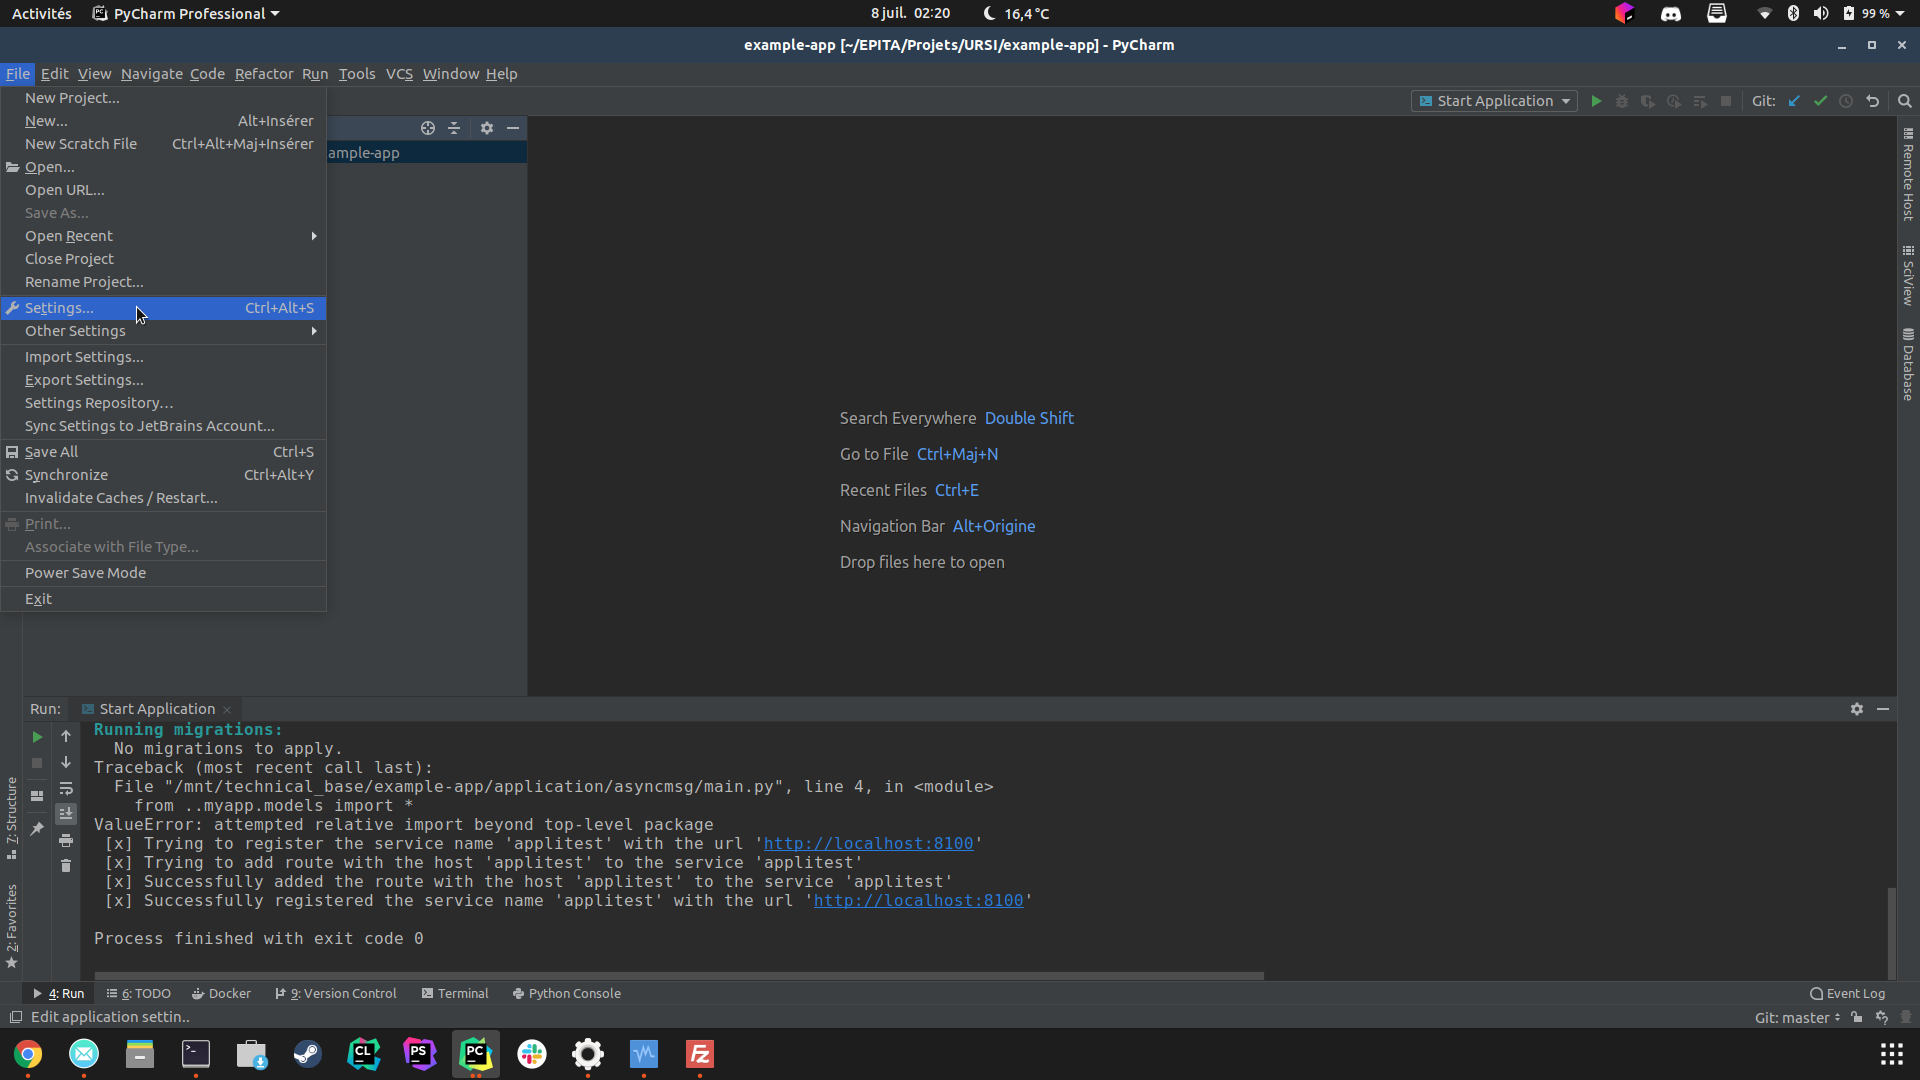Open the first http://localhost:8100 link
Viewport: 1920px width, 1080px height.
[868, 844]
